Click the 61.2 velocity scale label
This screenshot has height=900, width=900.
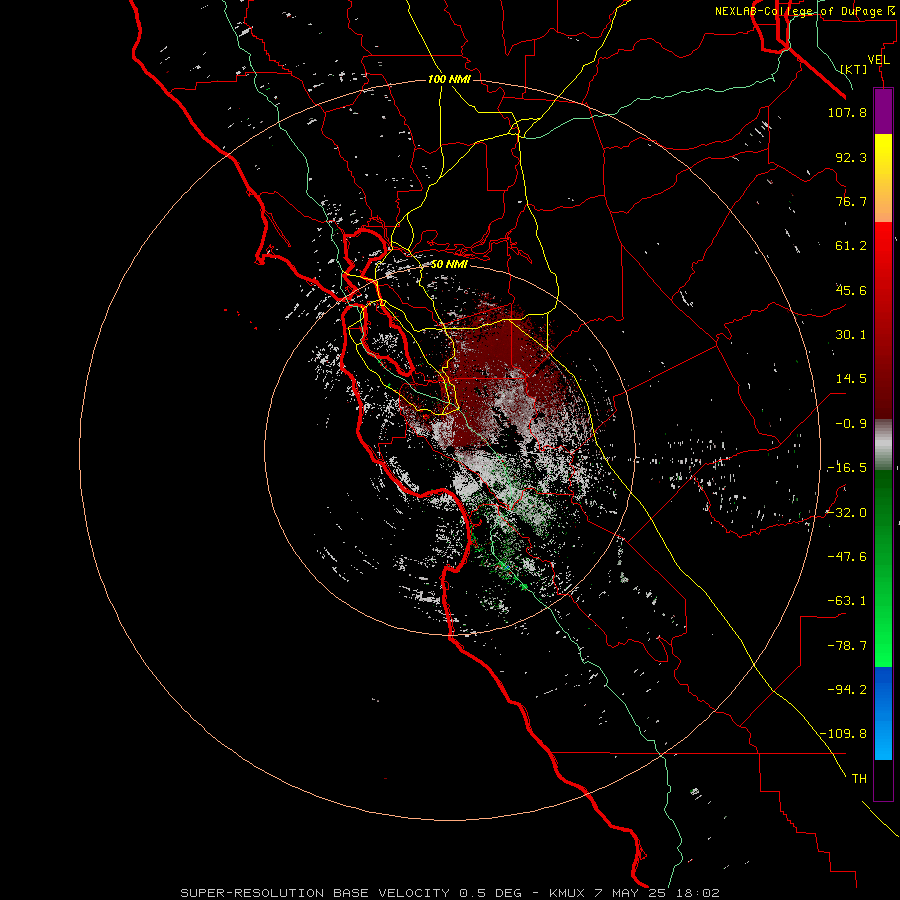(x=851, y=246)
